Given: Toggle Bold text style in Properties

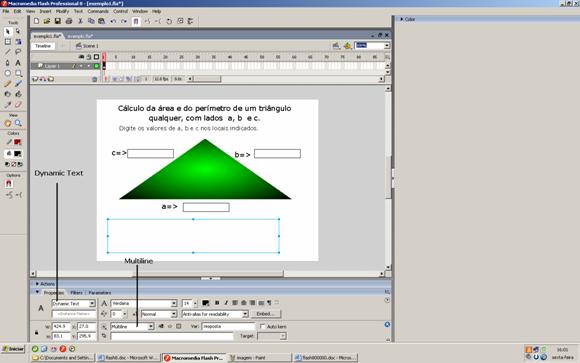Looking at the screenshot, I should (x=217, y=303).
